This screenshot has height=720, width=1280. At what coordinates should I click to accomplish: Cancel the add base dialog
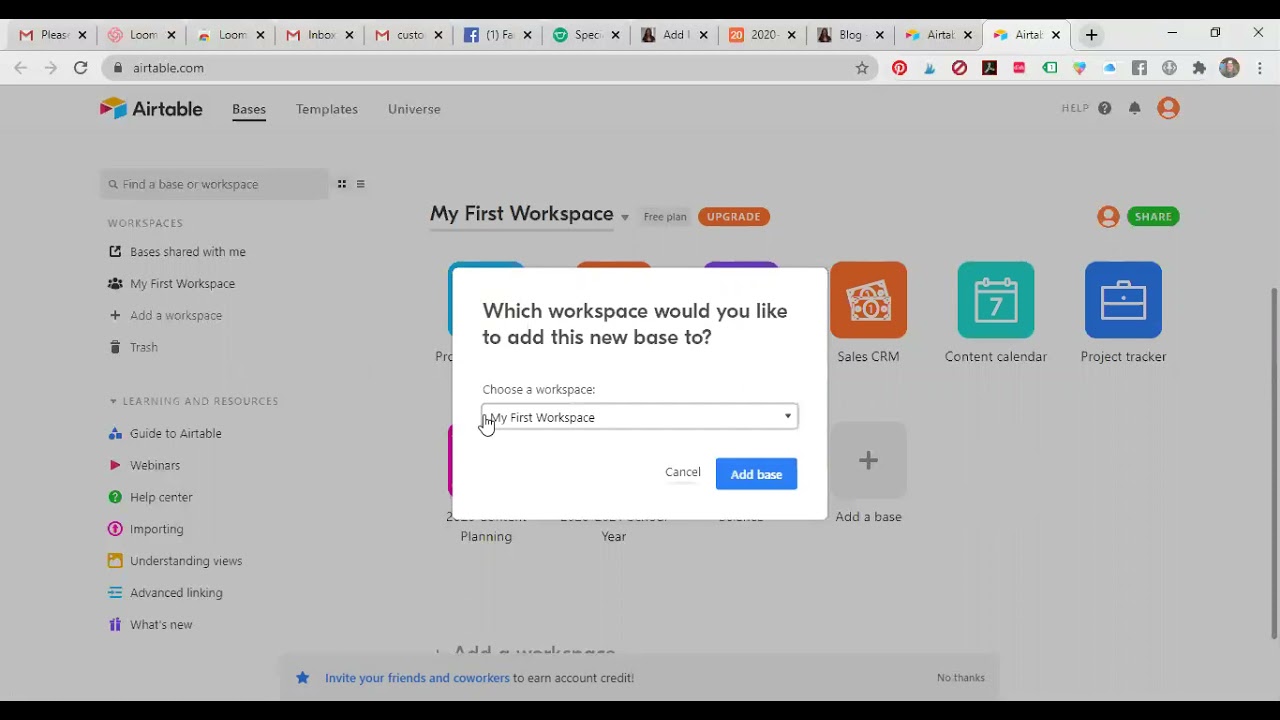pyautogui.click(x=683, y=472)
